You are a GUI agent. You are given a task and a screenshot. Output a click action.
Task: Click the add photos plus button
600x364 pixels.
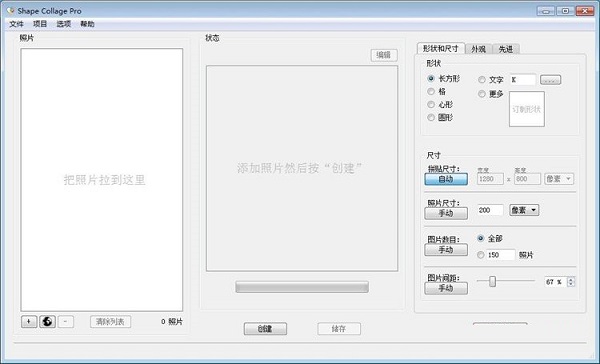pyautogui.click(x=29, y=322)
